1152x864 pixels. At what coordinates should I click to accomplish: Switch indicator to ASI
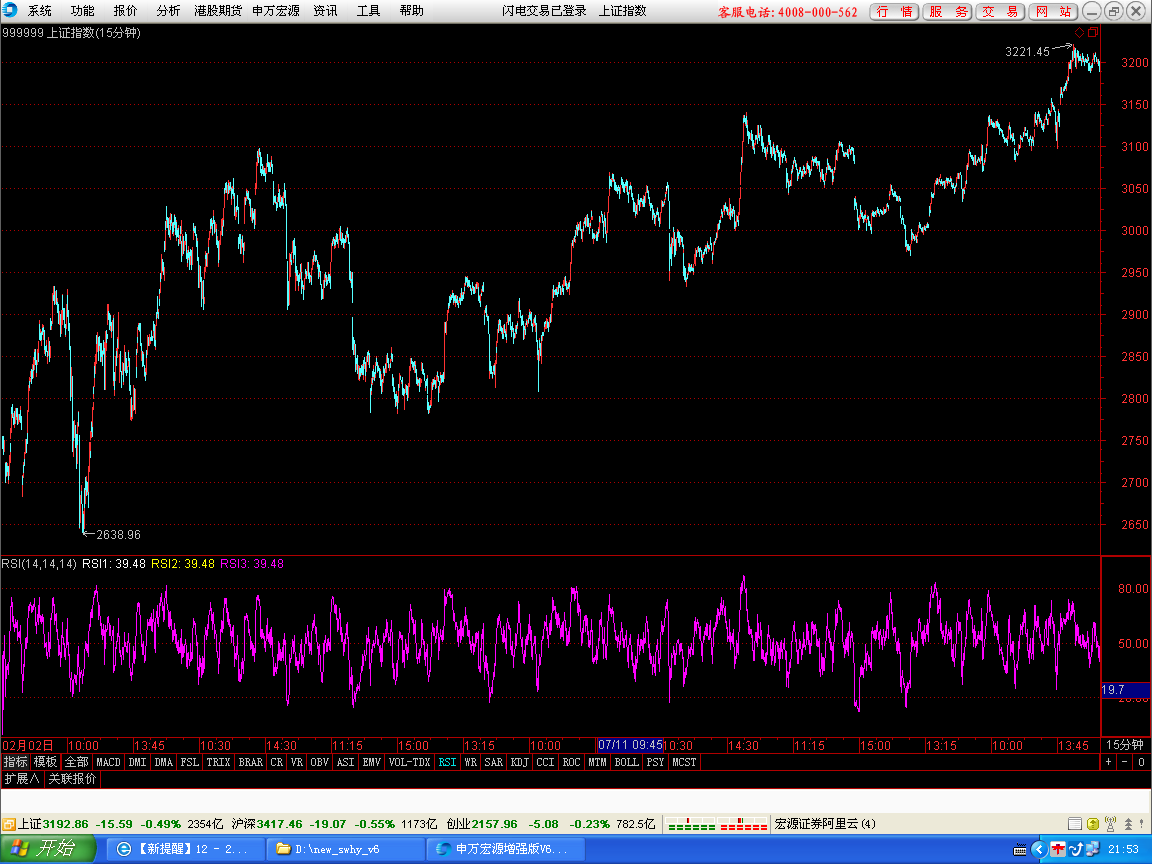click(345, 762)
